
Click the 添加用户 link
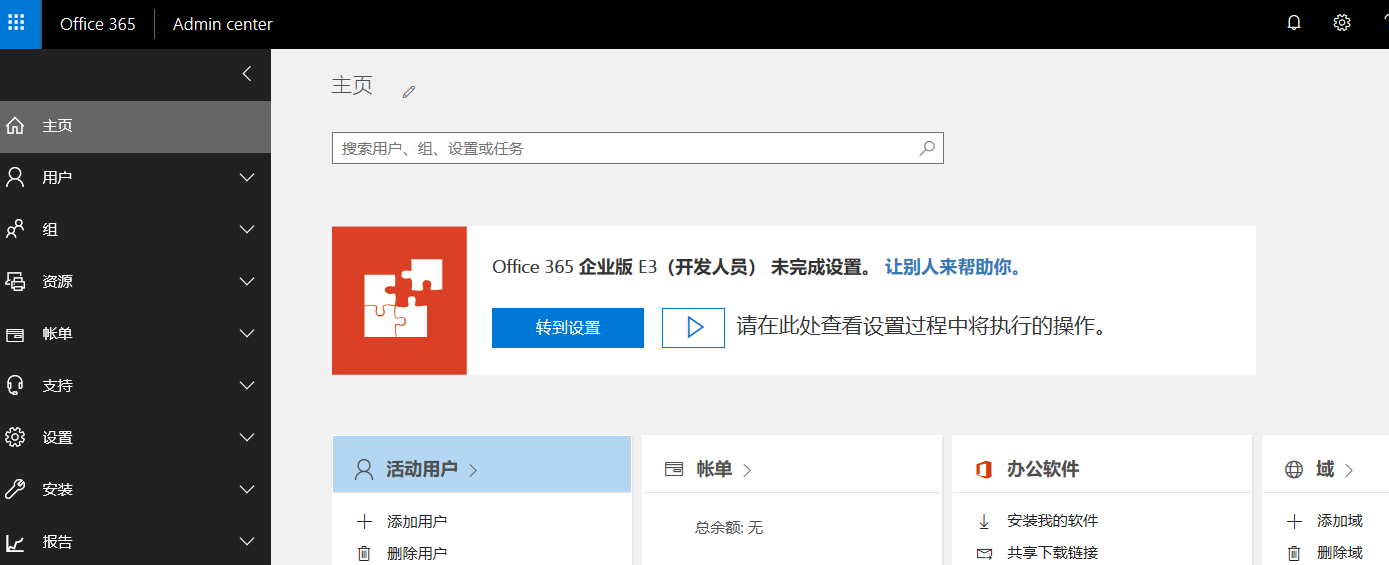coord(417,521)
